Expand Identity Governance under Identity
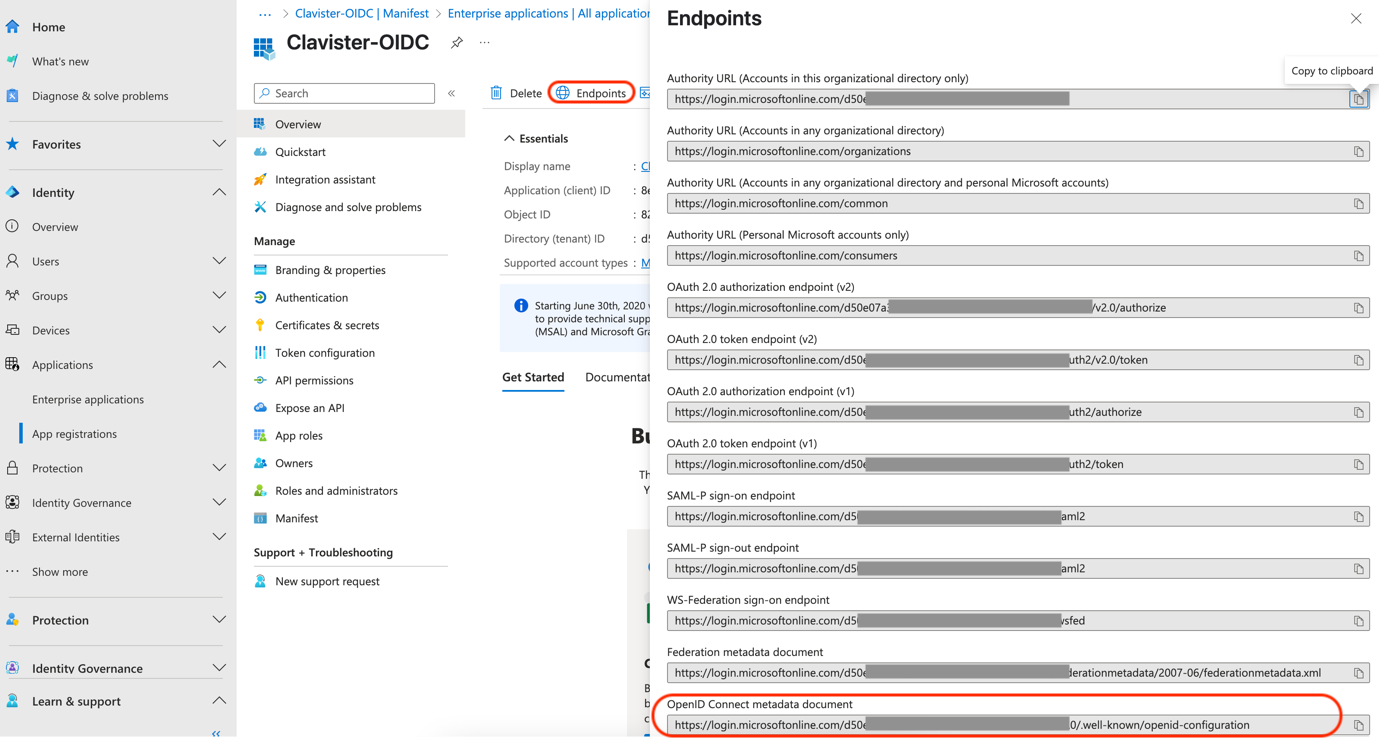Image resolution: width=1384 pixels, height=739 pixels. point(219,502)
